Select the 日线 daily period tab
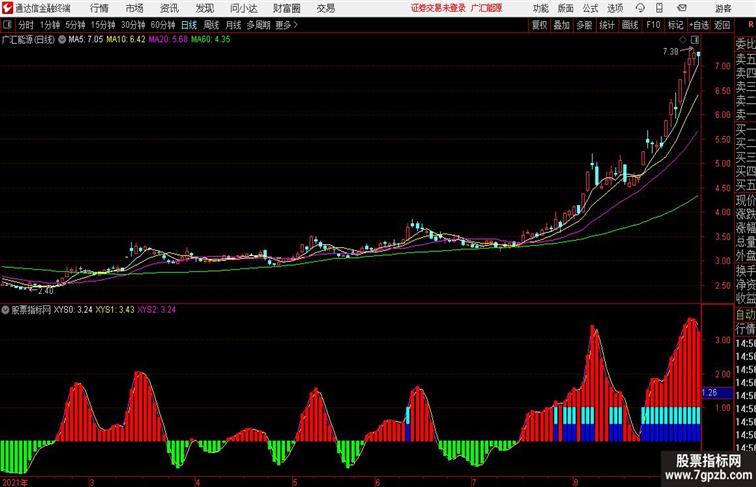The height and width of the screenshot is (487, 756). coord(189,25)
